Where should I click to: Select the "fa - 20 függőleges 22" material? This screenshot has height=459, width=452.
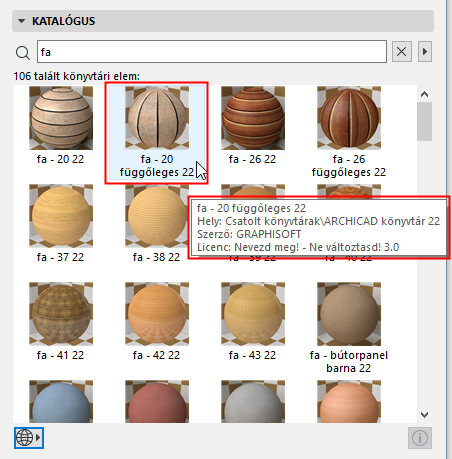pos(157,132)
